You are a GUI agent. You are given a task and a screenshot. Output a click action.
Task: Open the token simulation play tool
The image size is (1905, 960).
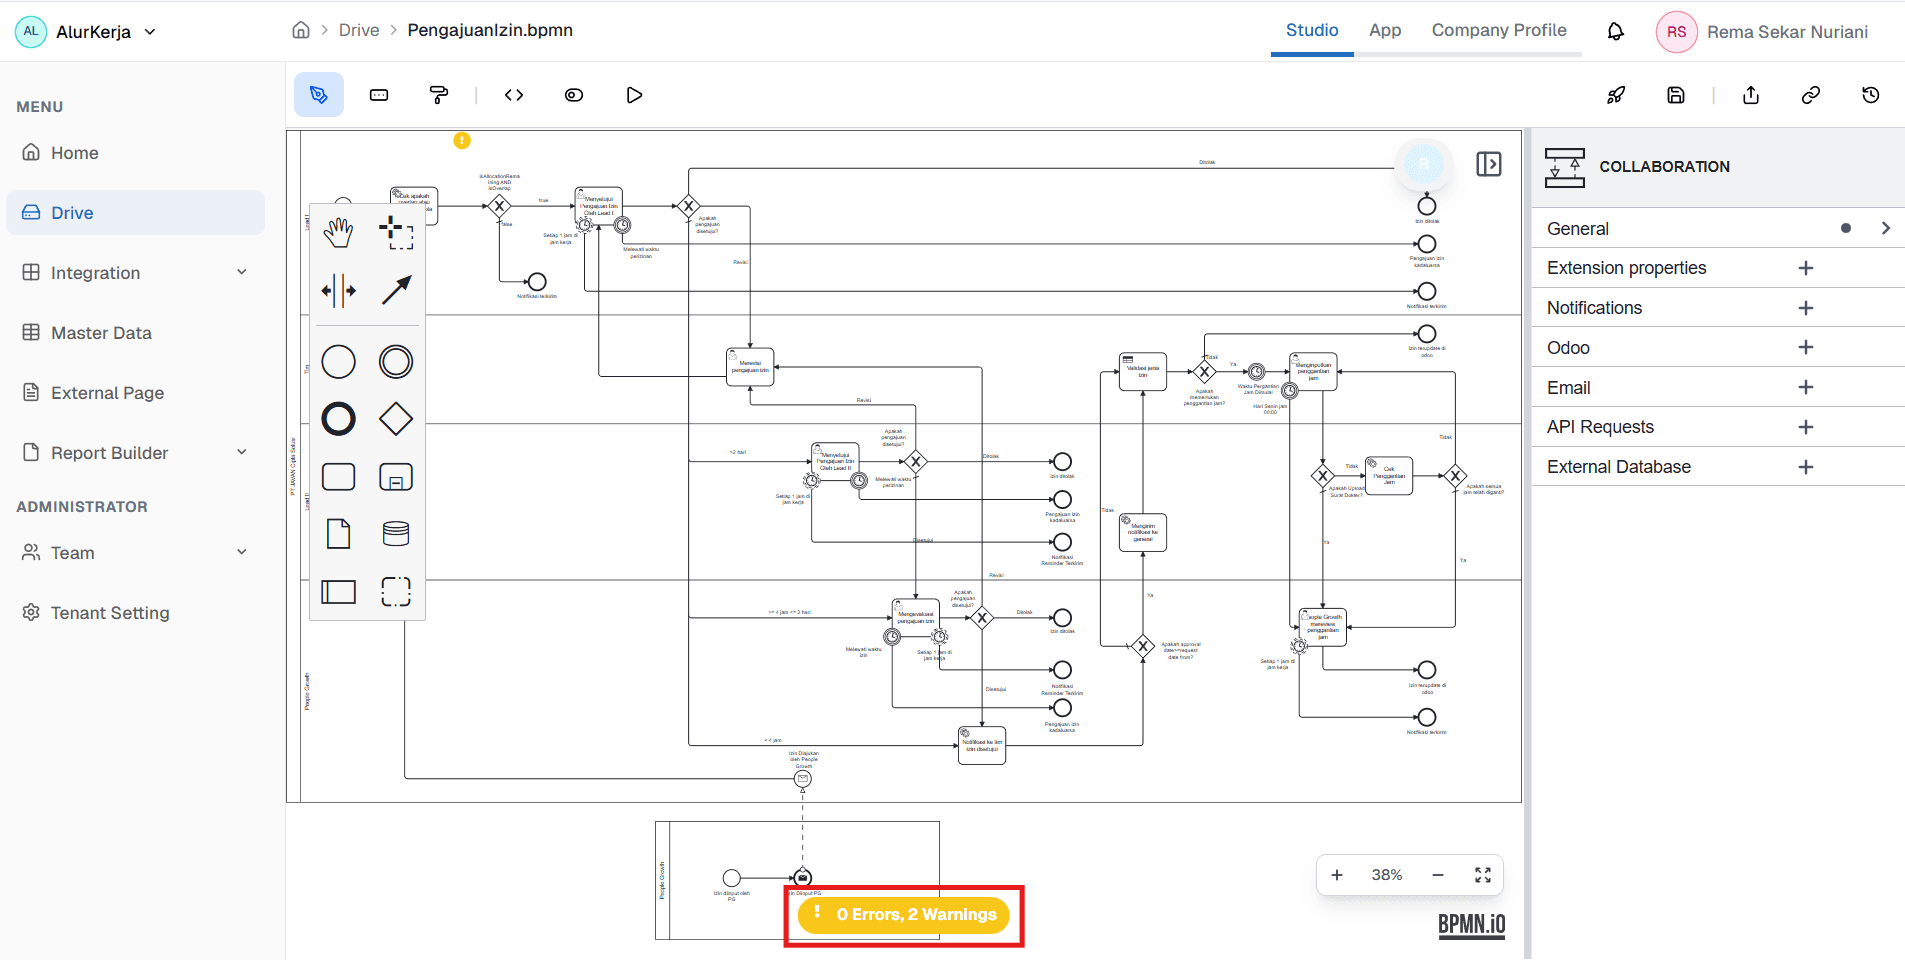point(634,95)
